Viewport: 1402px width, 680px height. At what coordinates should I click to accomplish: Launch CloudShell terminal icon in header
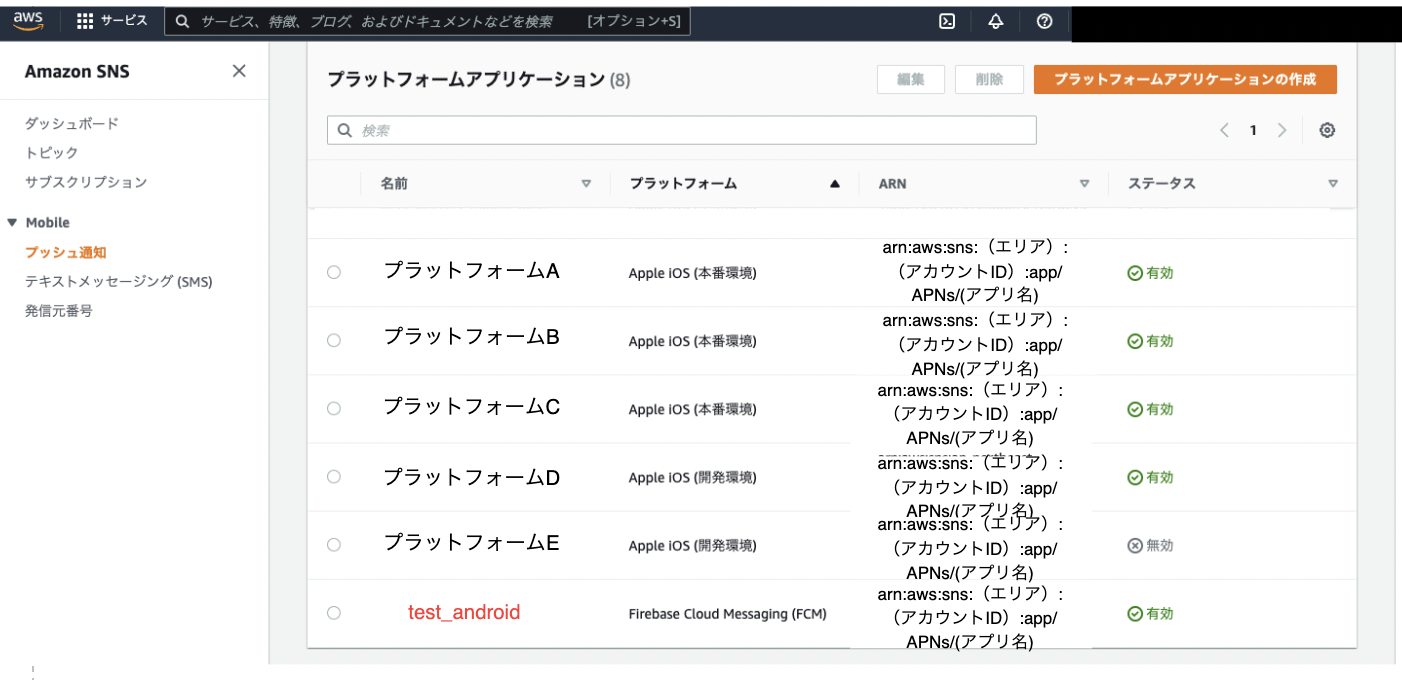point(947,21)
